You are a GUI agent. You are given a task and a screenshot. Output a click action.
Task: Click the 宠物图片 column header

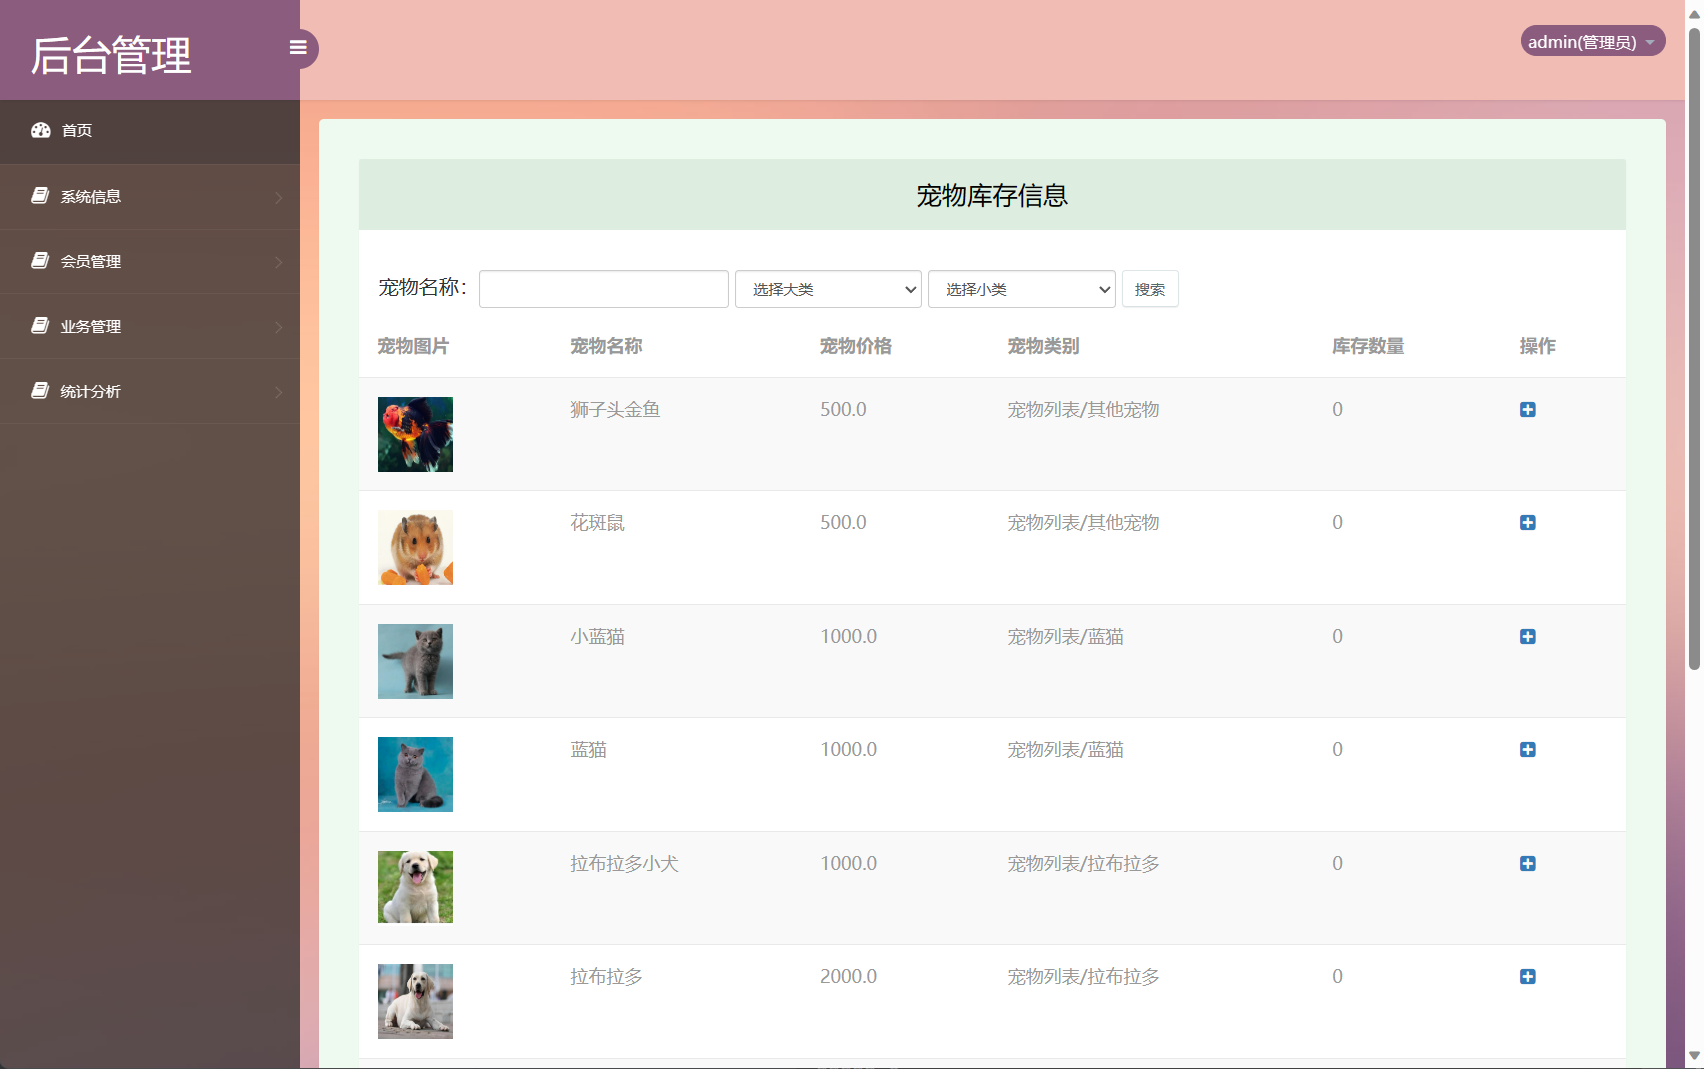pos(413,346)
